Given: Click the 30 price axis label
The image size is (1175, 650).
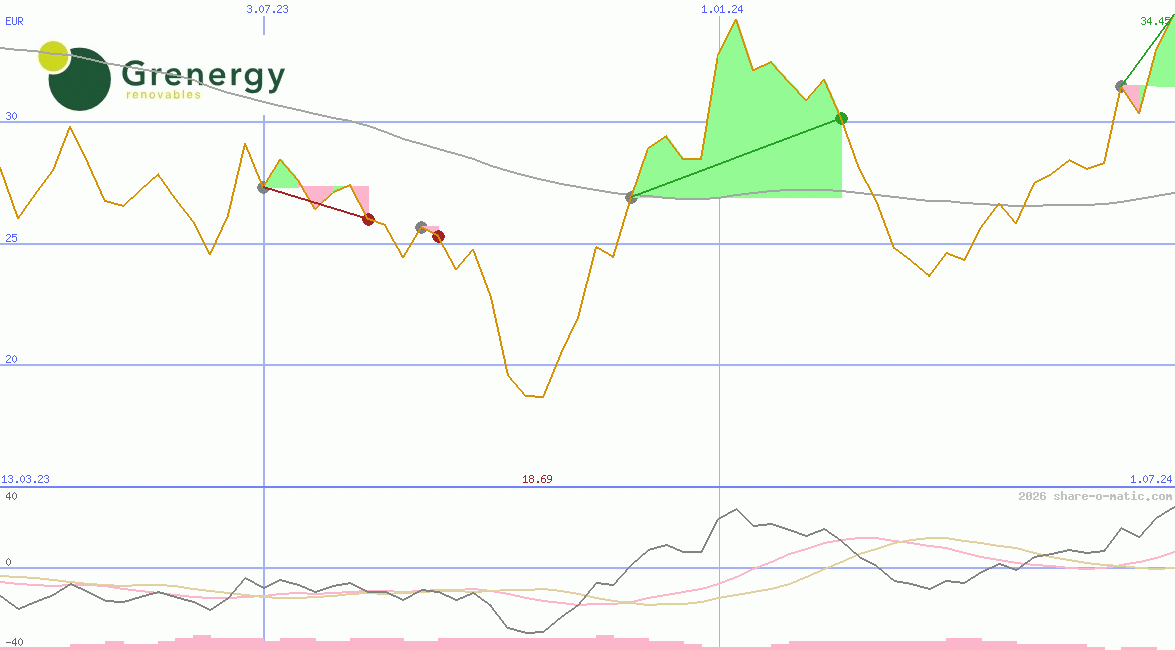Looking at the screenshot, I should [11, 116].
